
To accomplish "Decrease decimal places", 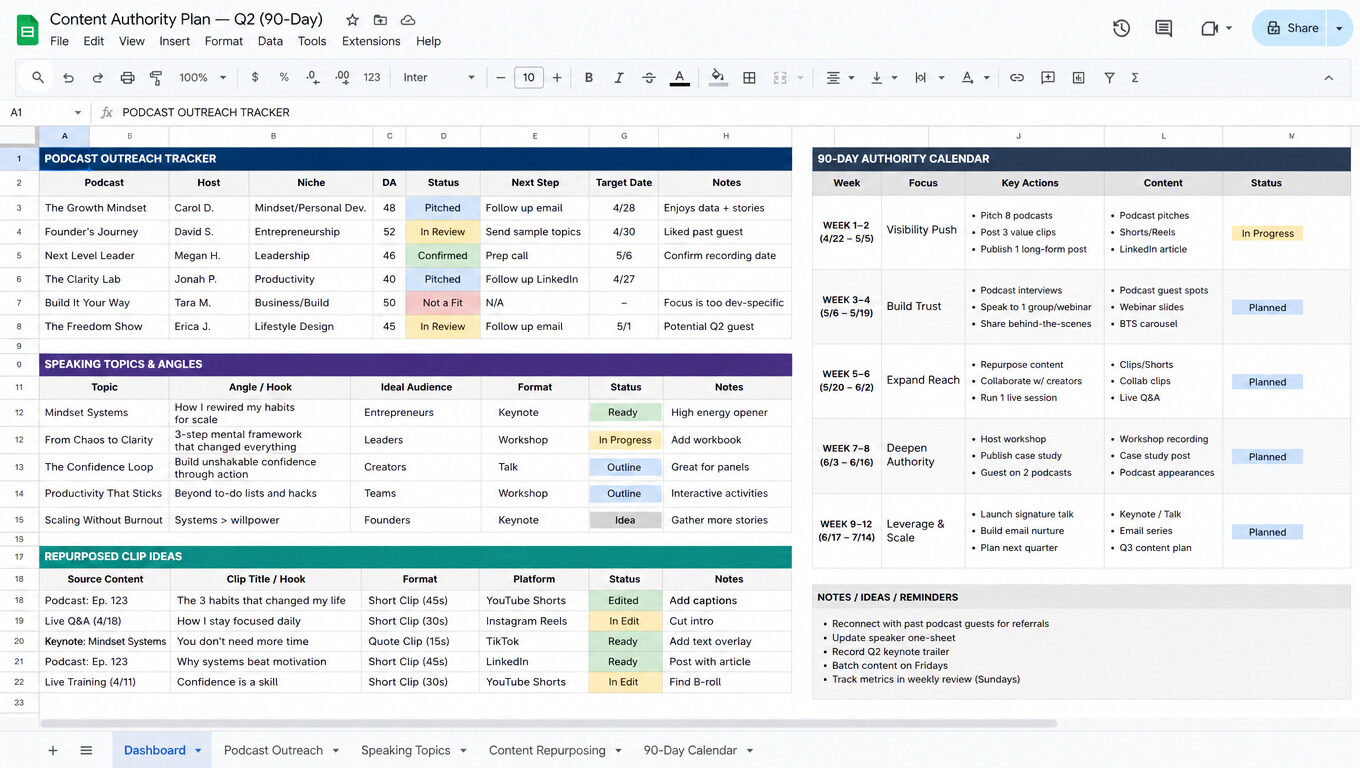I will (x=313, y=77).
